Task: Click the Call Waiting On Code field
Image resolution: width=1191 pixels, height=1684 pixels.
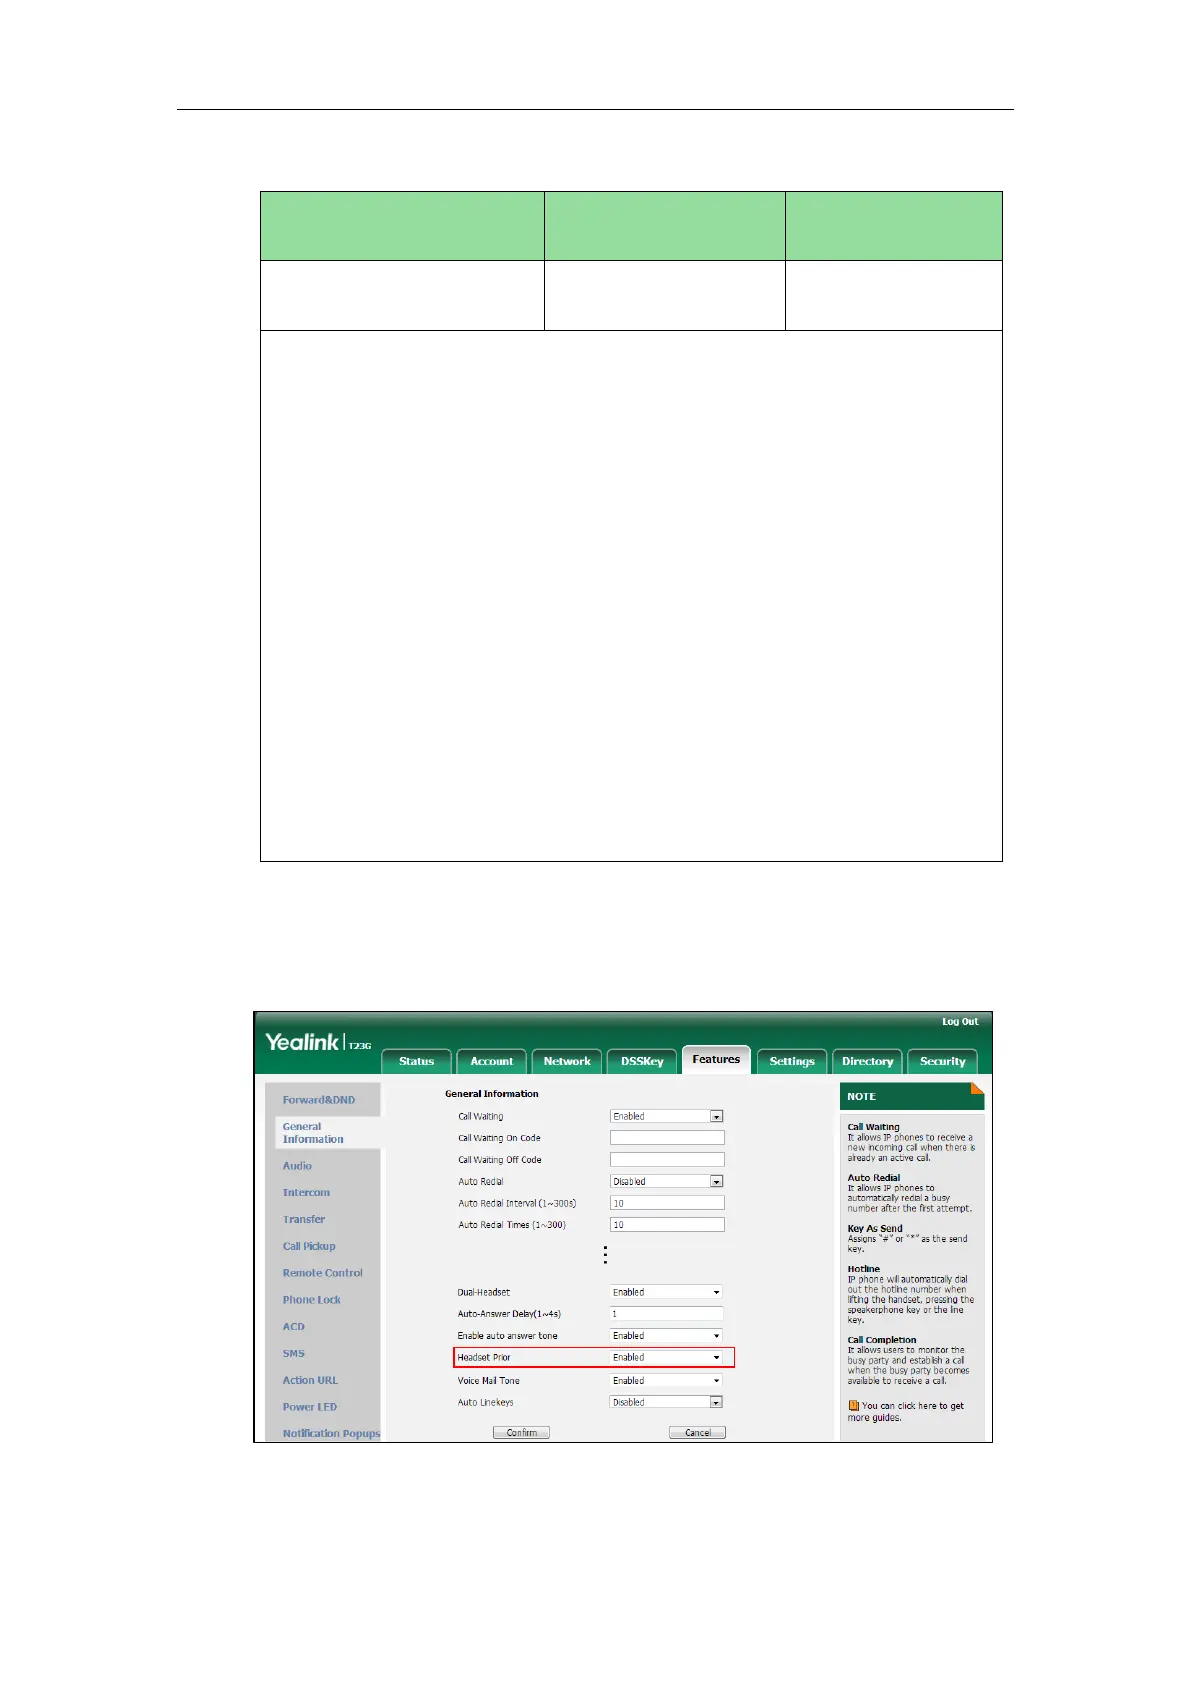Action: 667,1138
